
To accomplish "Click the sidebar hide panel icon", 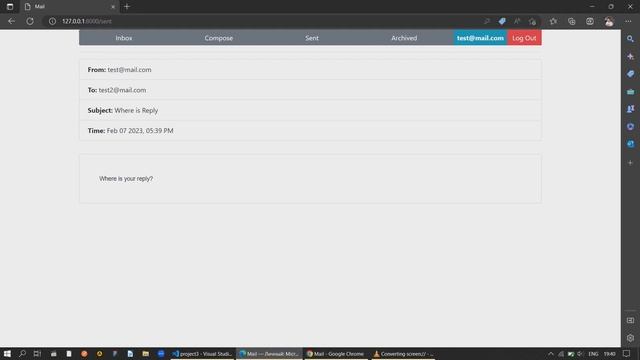I will coord(631,320).
